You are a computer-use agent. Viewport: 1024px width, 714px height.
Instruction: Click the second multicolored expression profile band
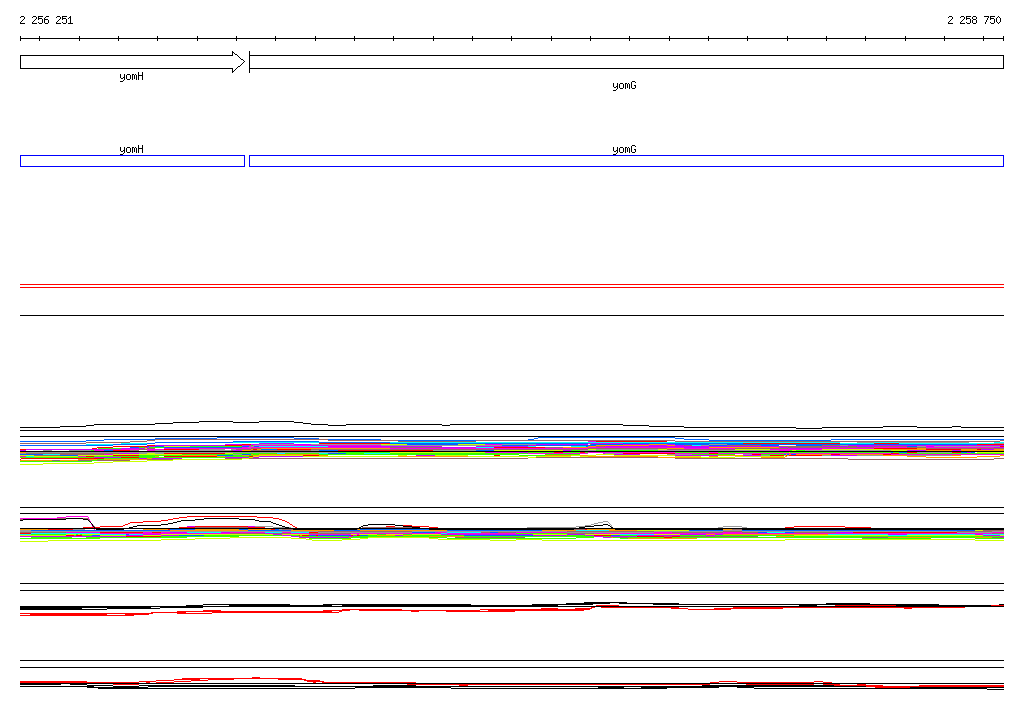511,533
